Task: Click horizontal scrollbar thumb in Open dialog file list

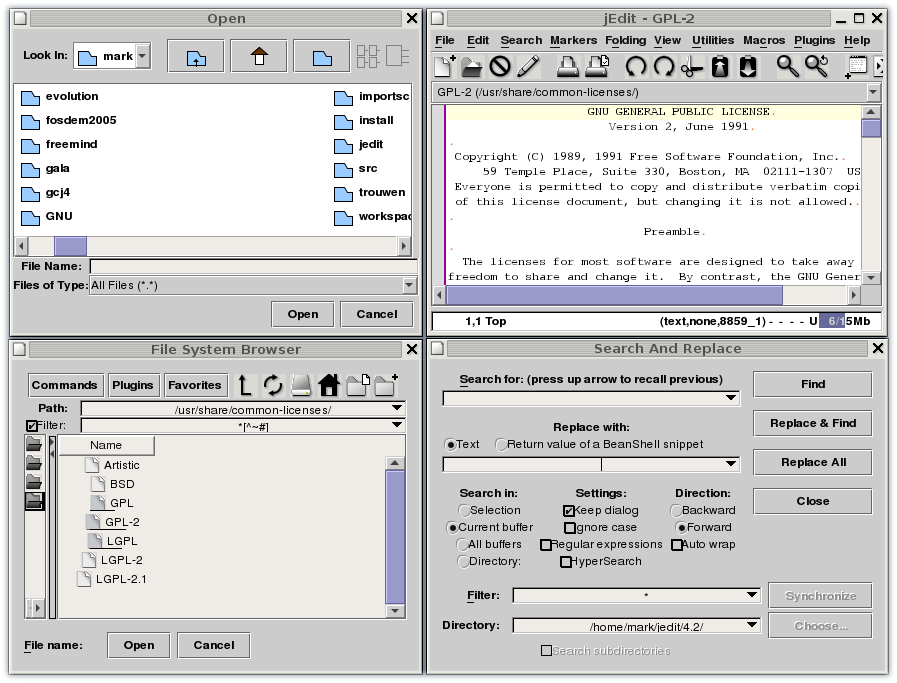Action: [70, 246]
